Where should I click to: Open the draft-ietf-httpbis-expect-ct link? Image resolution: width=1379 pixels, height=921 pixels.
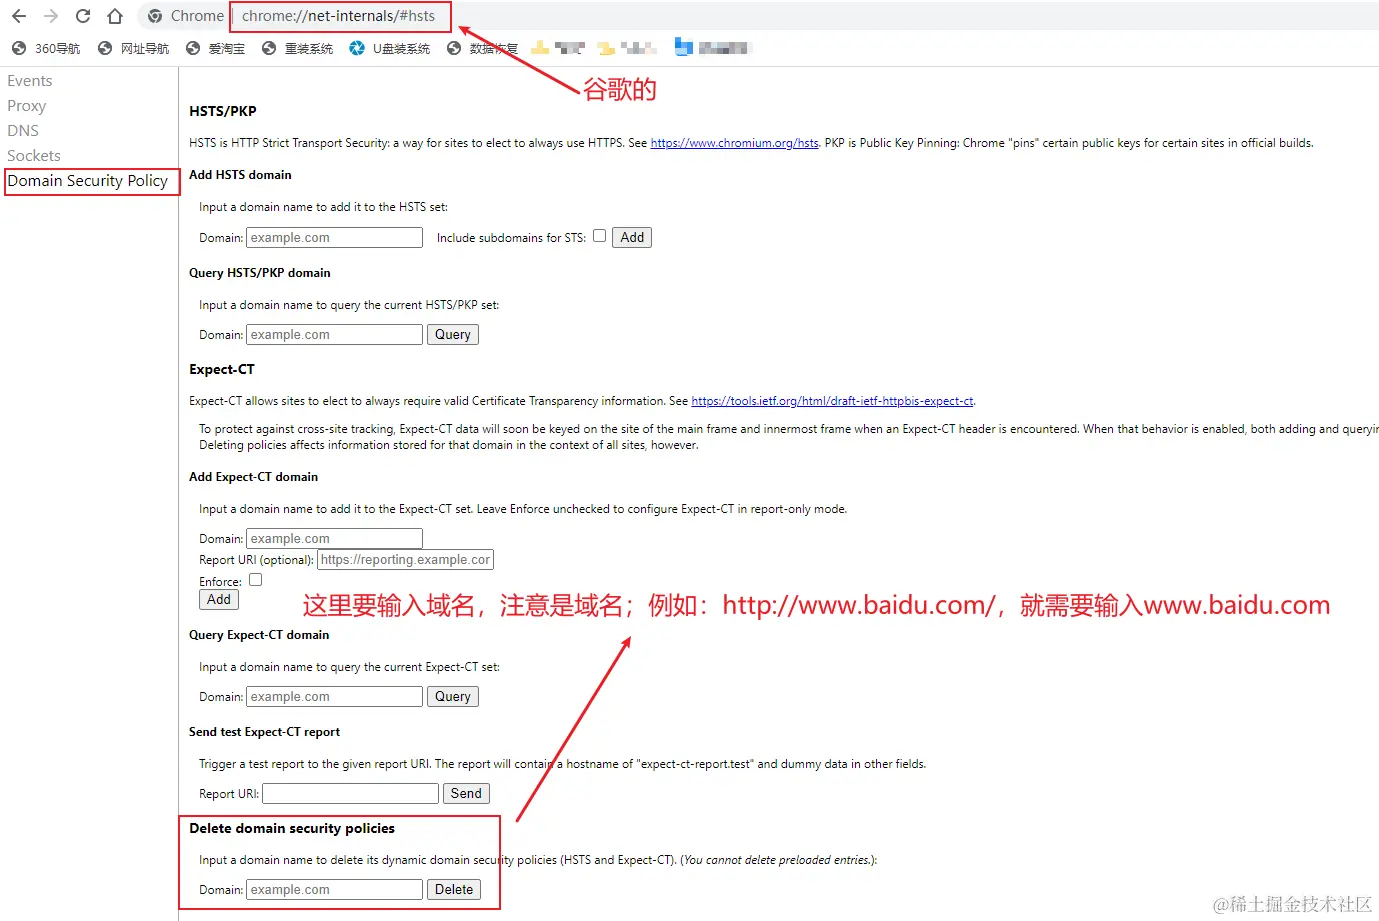pos(832,401)
